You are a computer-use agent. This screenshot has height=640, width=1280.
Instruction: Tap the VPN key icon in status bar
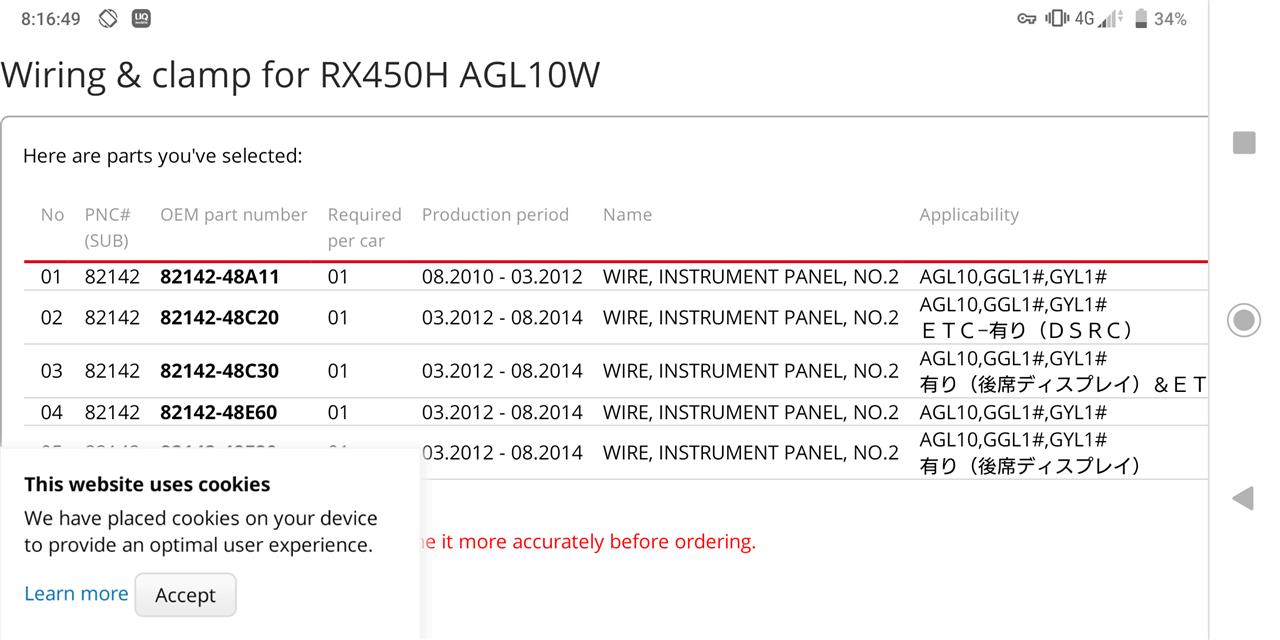[1026, 19]
